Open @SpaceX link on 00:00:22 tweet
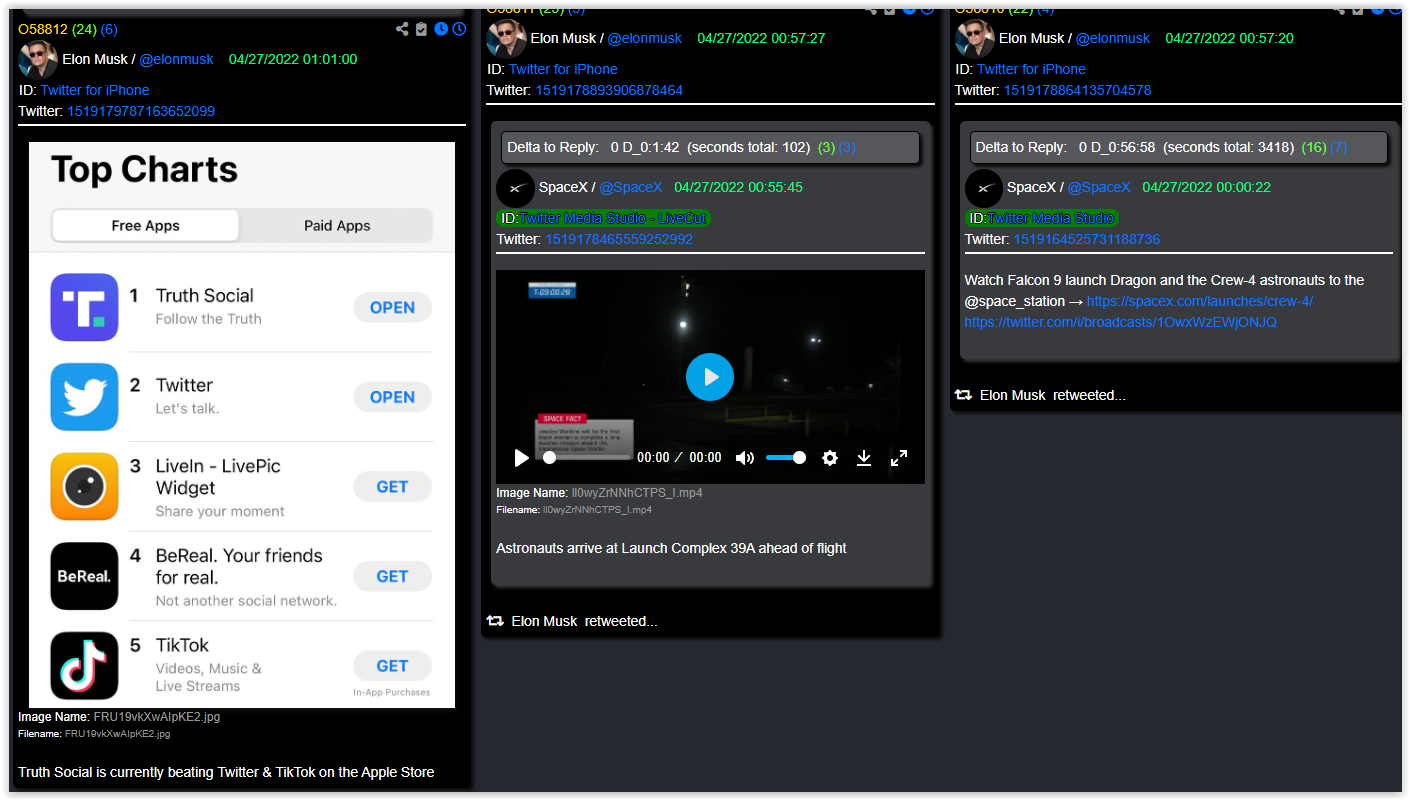The height and width of the screenshot is (800, 1410). pos(1098,187)
